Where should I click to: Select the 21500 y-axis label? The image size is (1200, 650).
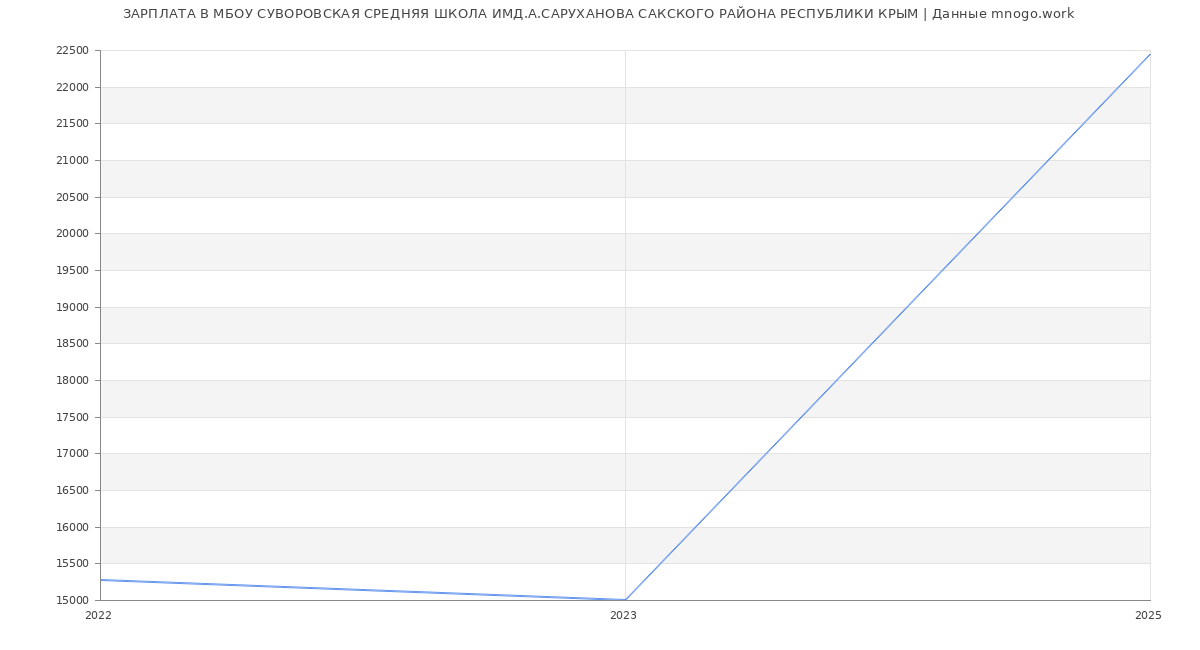(x=72, y=124)
